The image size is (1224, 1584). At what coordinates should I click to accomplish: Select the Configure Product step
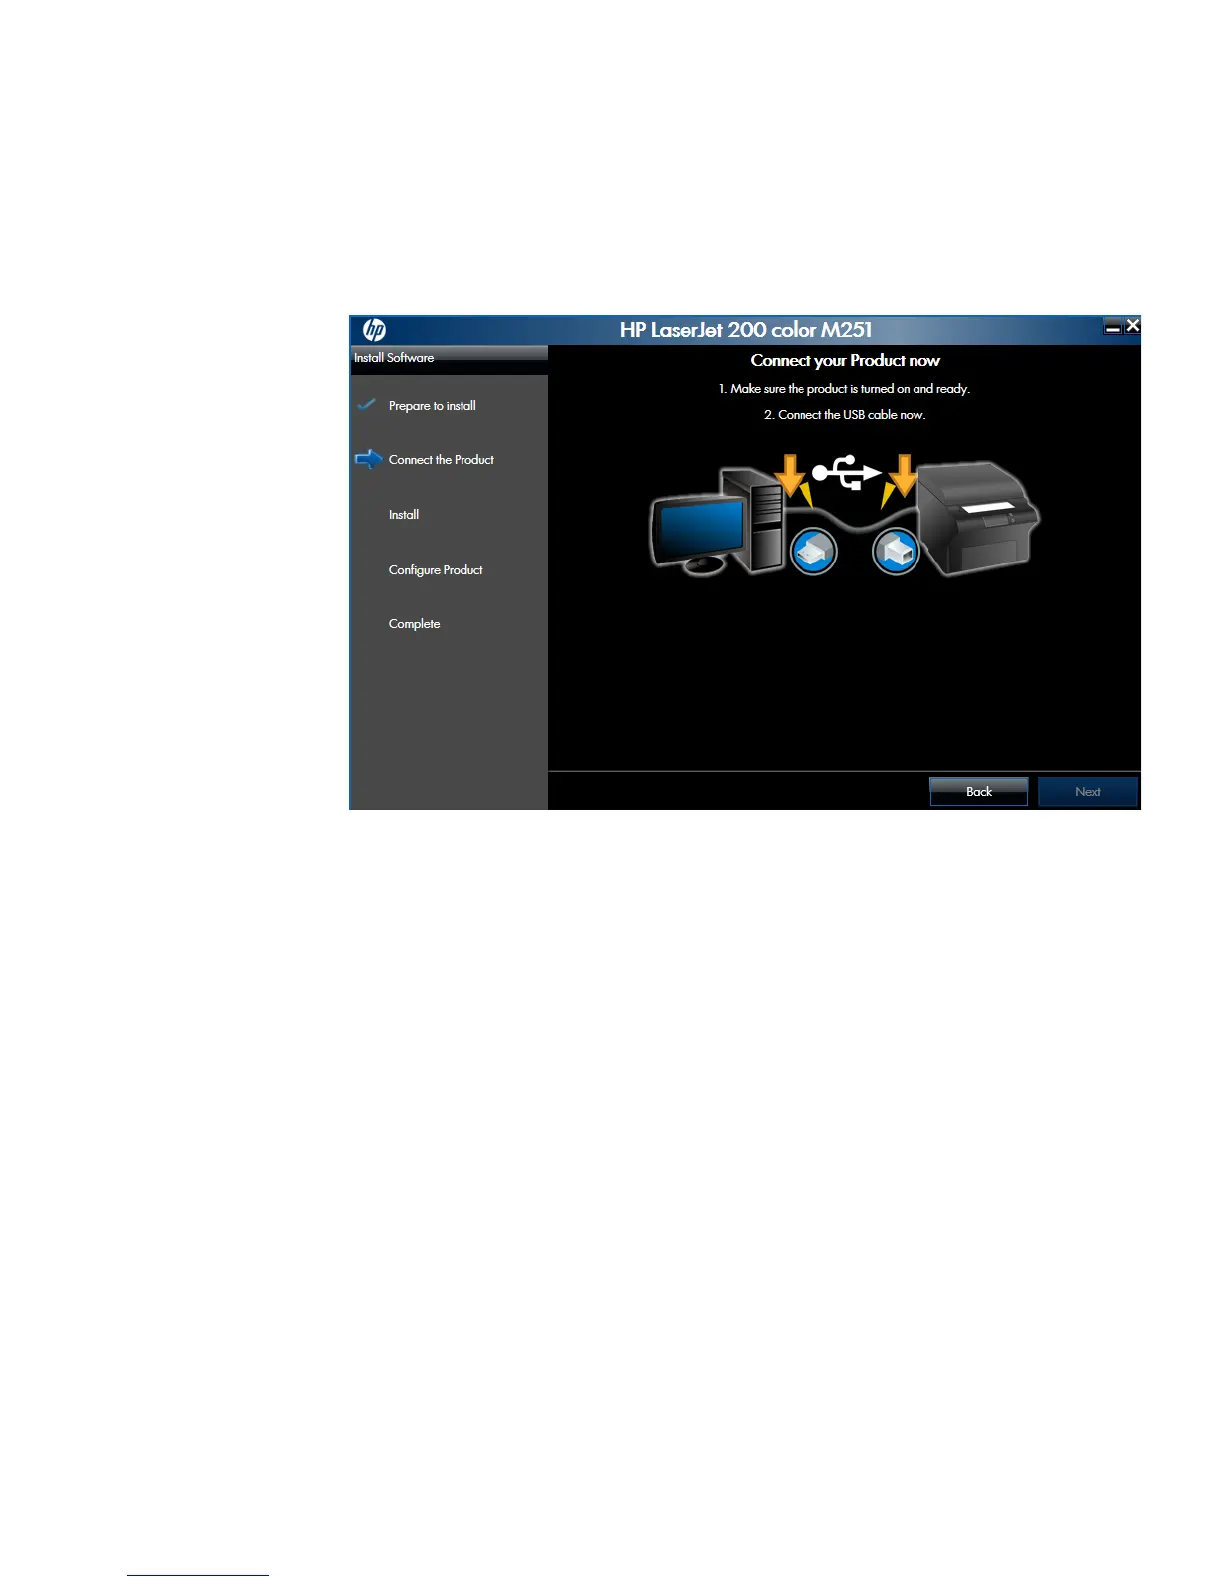(435, 570)
